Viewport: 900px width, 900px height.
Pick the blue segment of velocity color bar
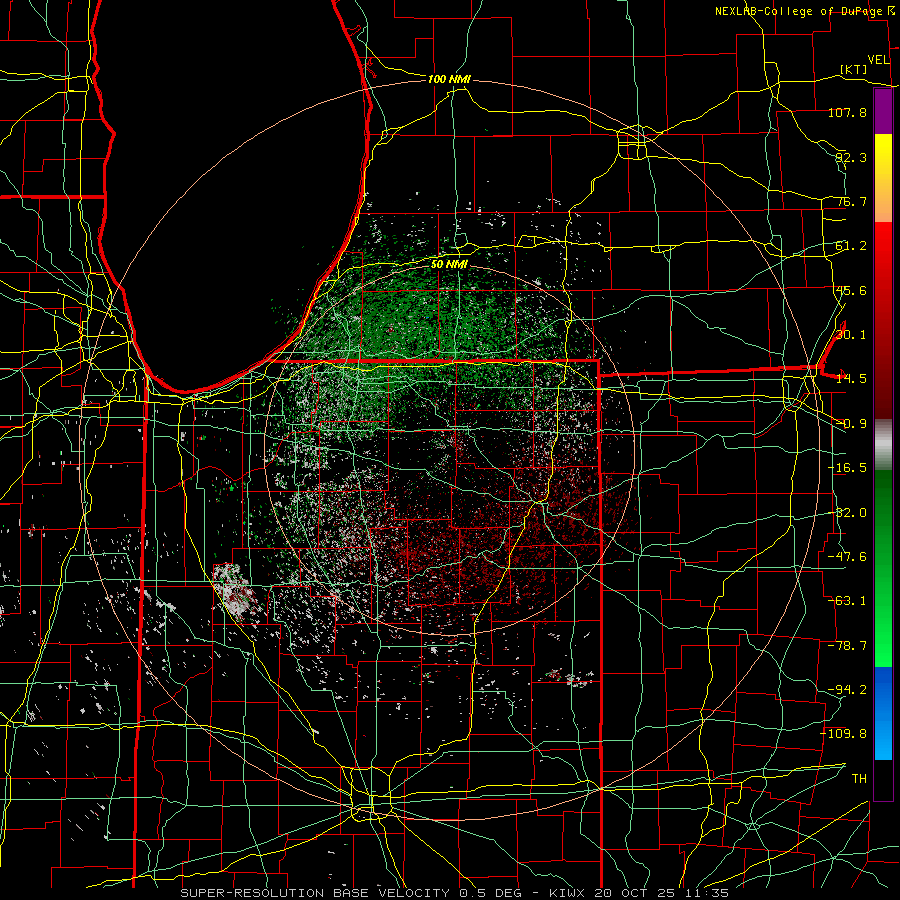[x=883, y=713]
